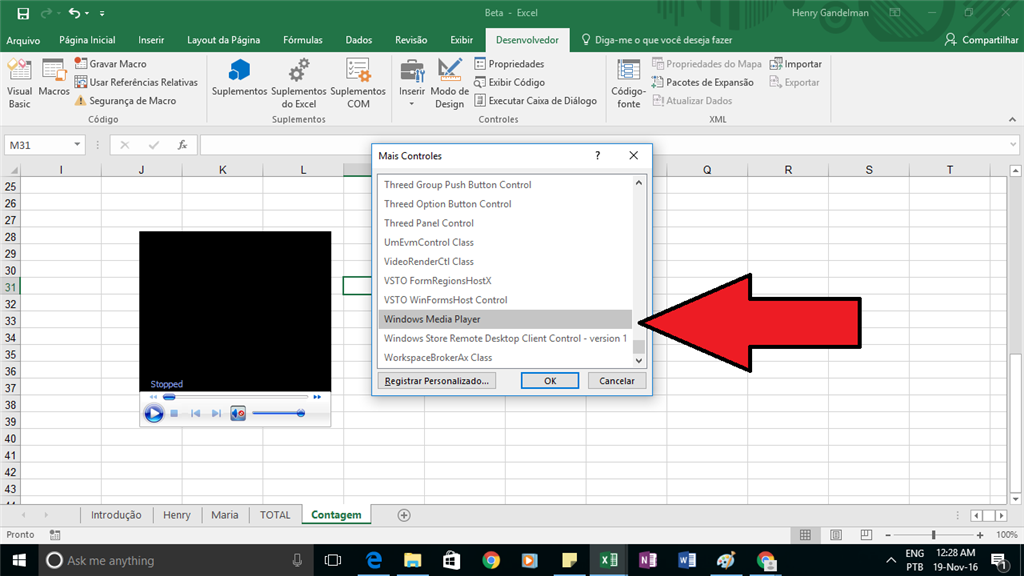Select Windows Media Player in list
1024x576 pixels.
[x=505, y=319]
